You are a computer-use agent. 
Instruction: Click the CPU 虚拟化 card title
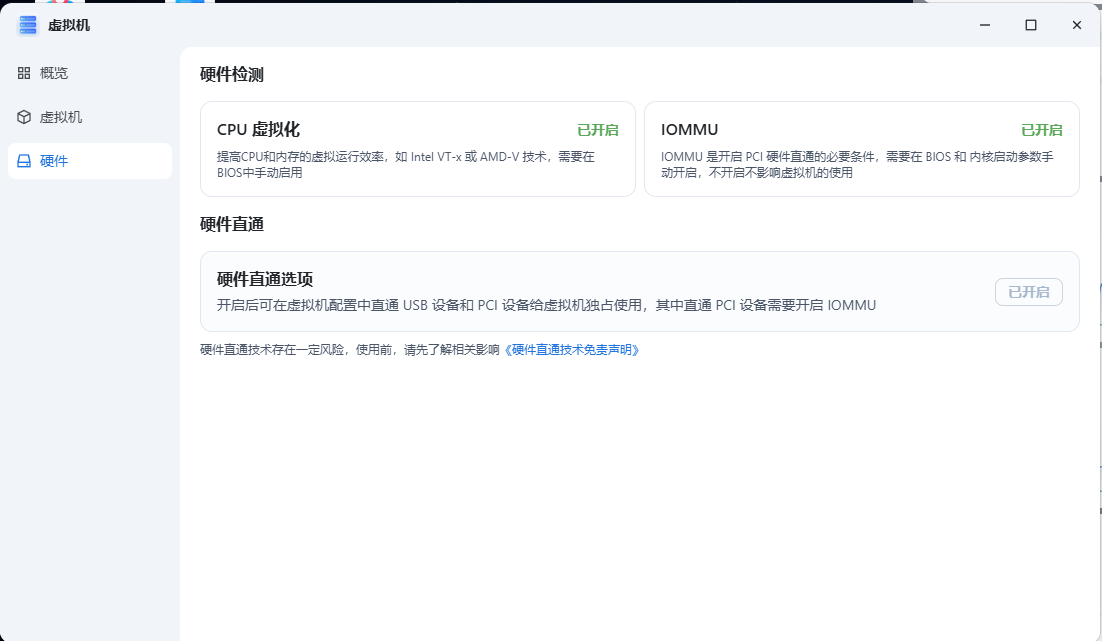pos(258,130)
